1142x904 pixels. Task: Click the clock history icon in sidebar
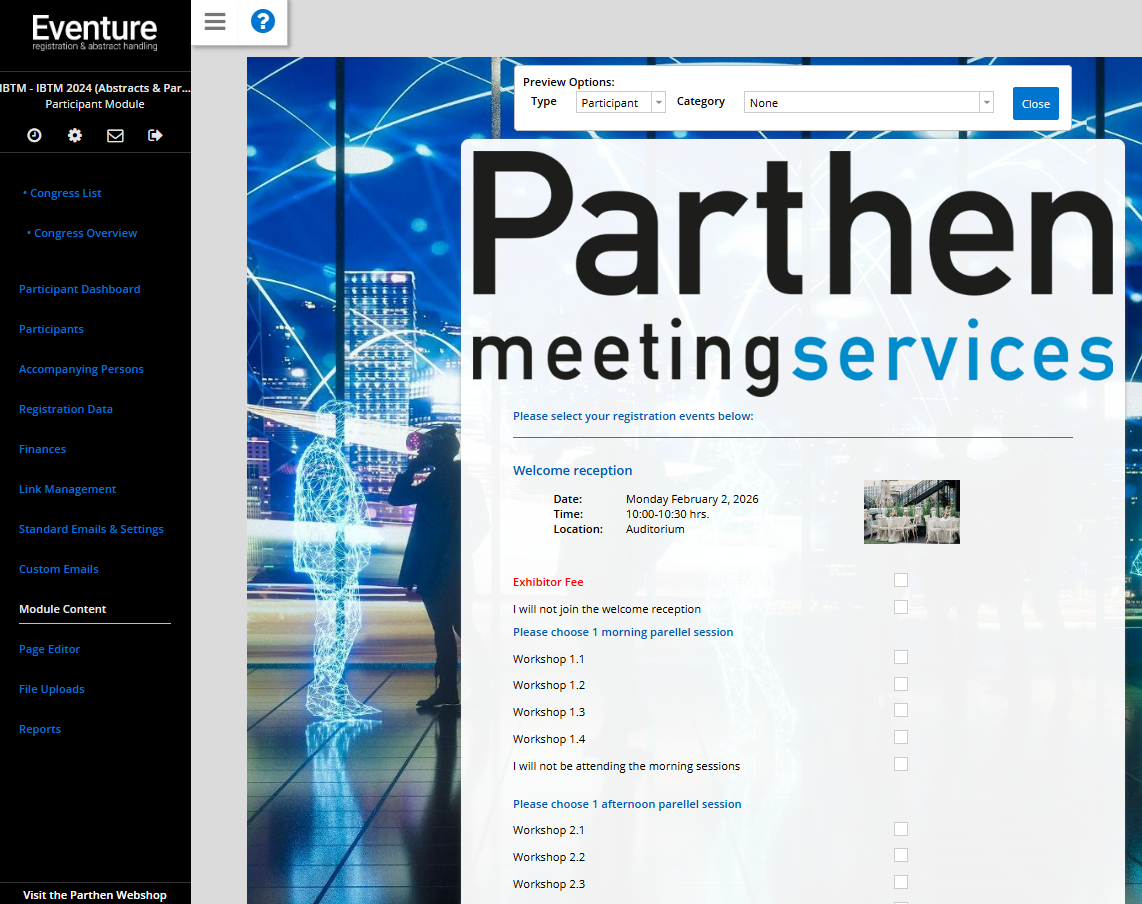pos(34,135)
